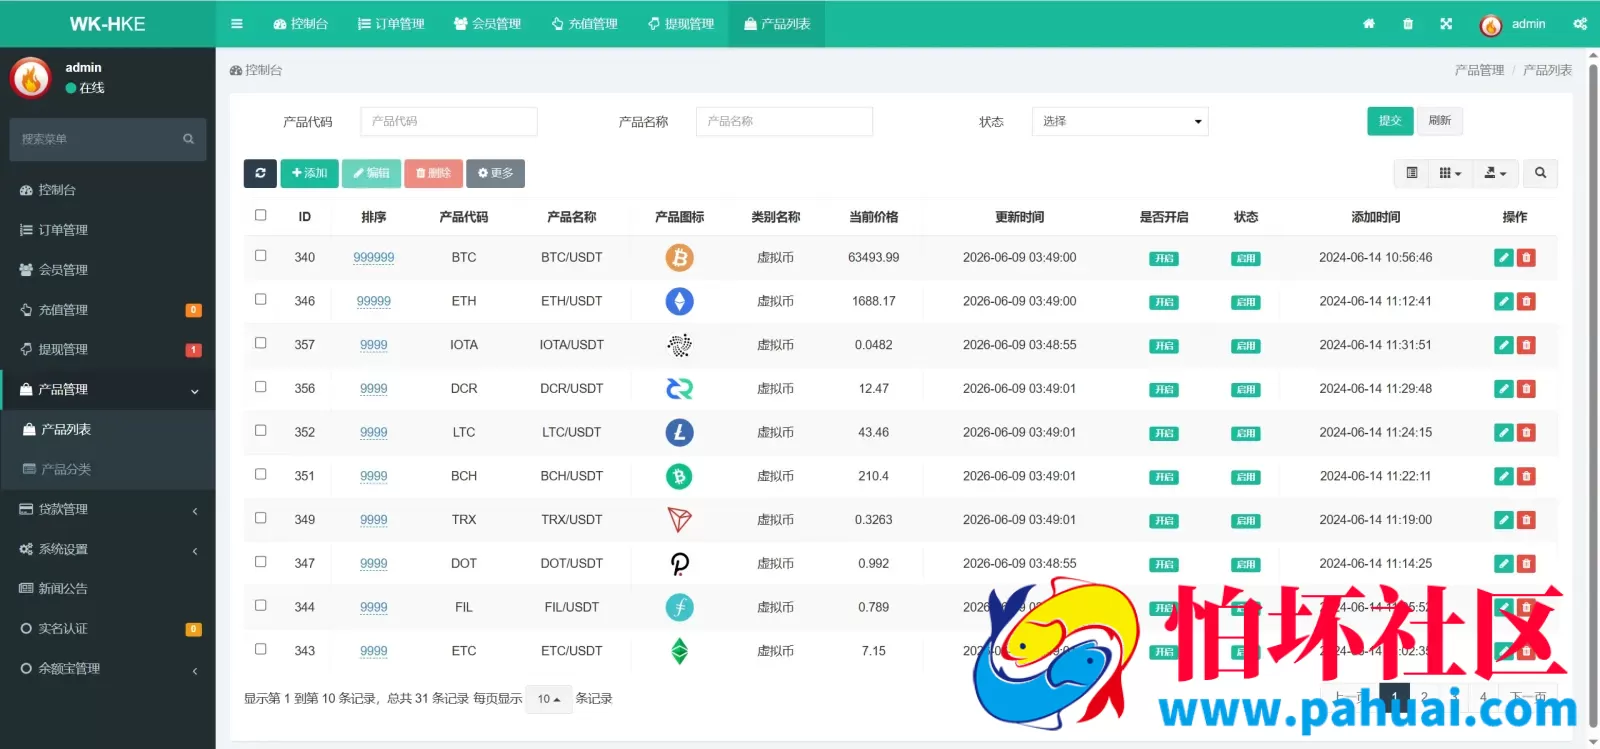The image size is (1600, 749).
Task: Toggle the sidebar hamburger menu icon
Action: point(237,24)
